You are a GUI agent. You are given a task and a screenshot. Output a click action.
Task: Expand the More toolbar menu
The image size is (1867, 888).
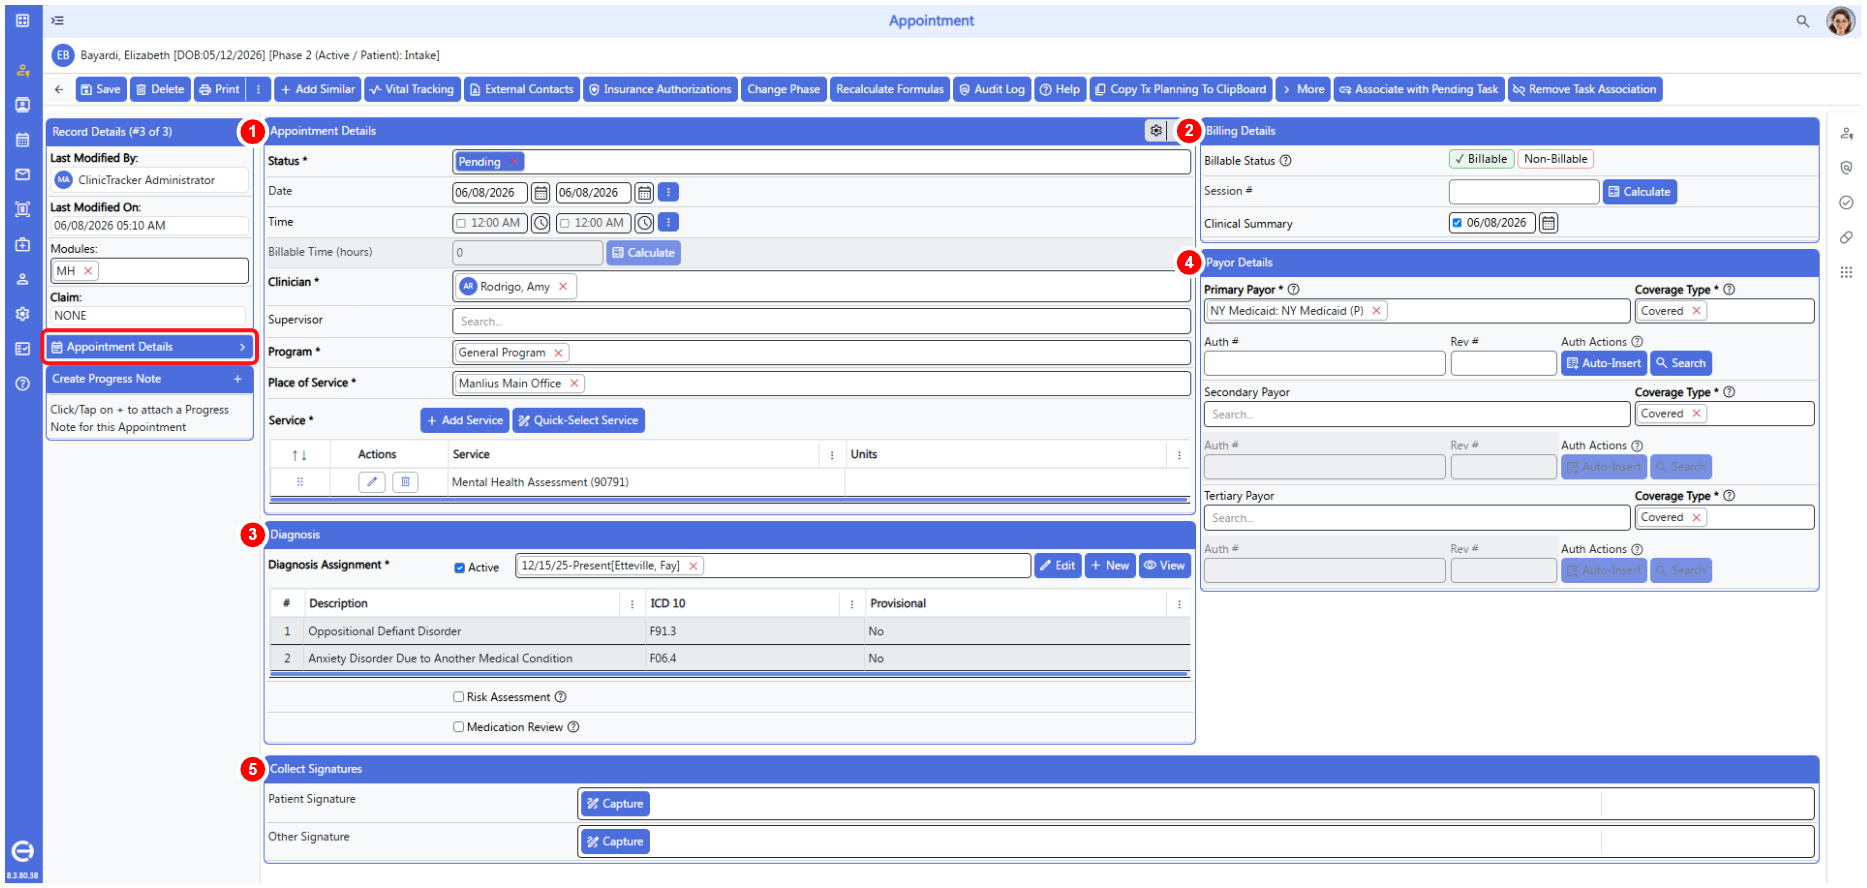tap(1302, 89)
